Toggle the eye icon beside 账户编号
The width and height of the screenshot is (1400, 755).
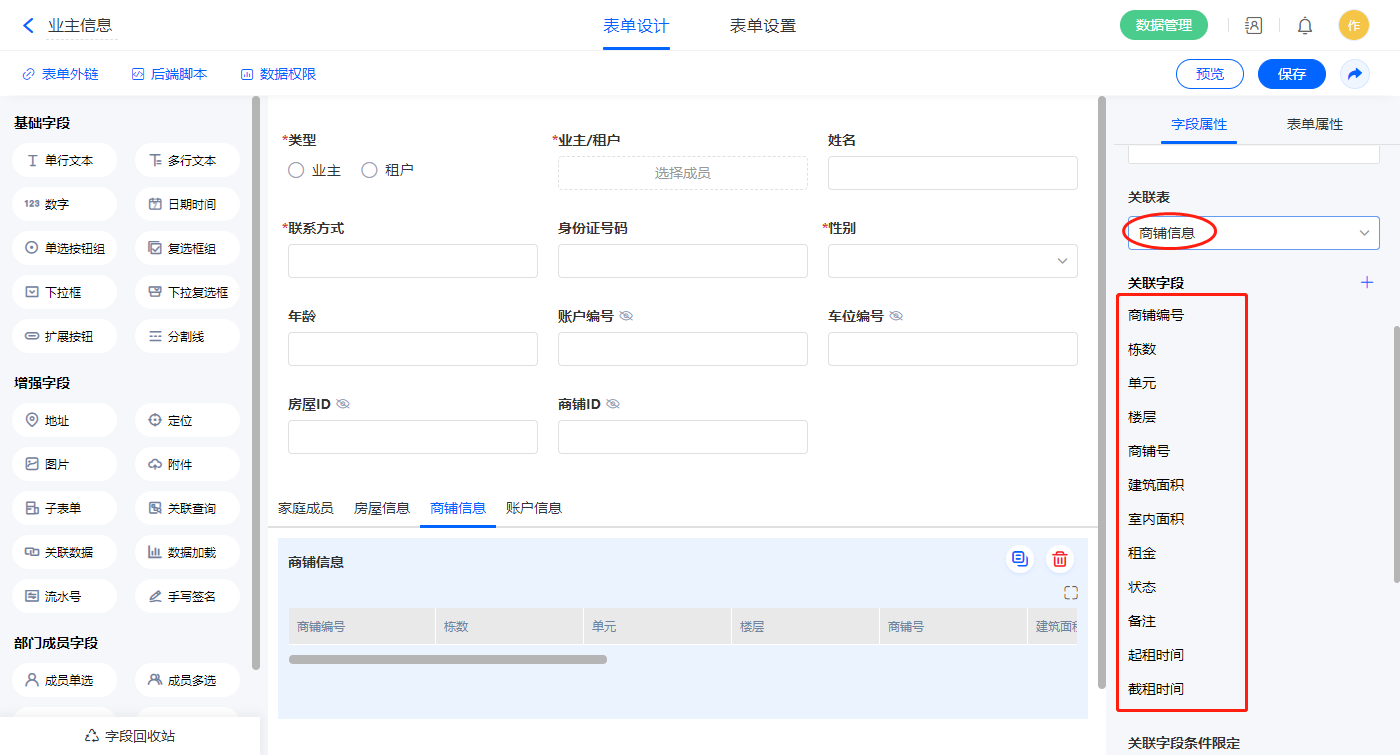point(626,316)
